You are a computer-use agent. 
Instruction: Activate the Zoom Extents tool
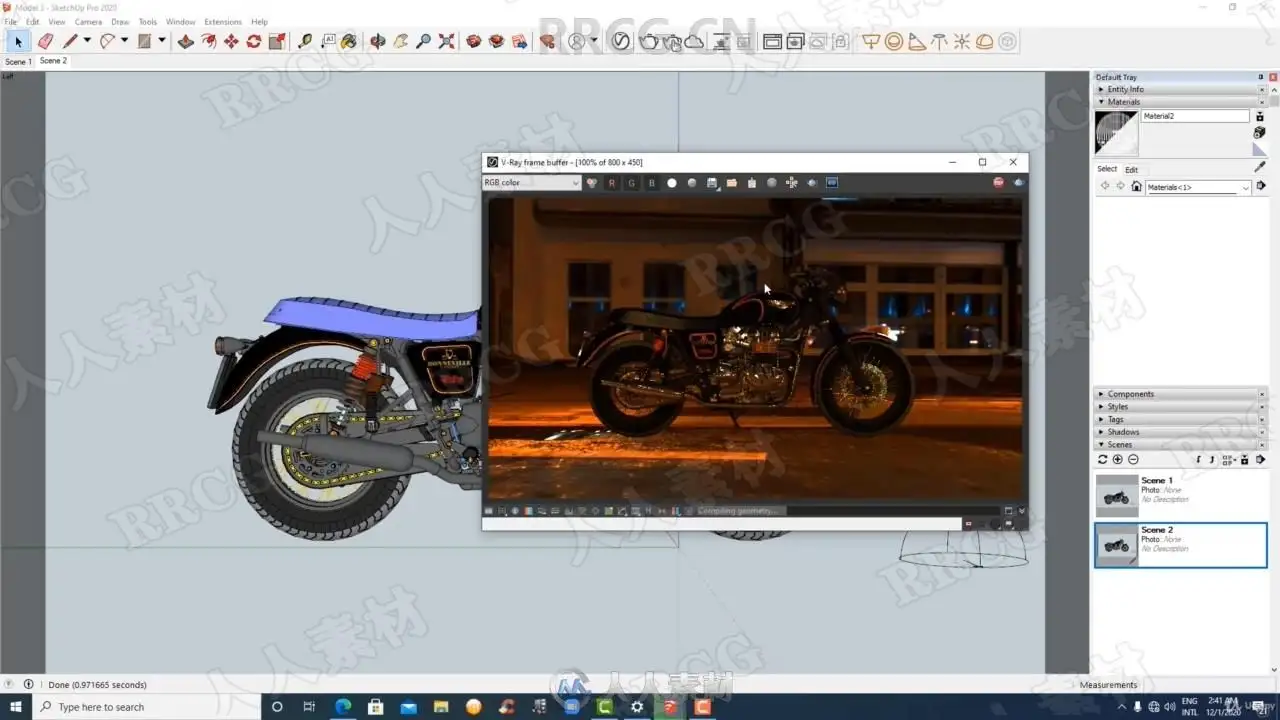(446, 41)
